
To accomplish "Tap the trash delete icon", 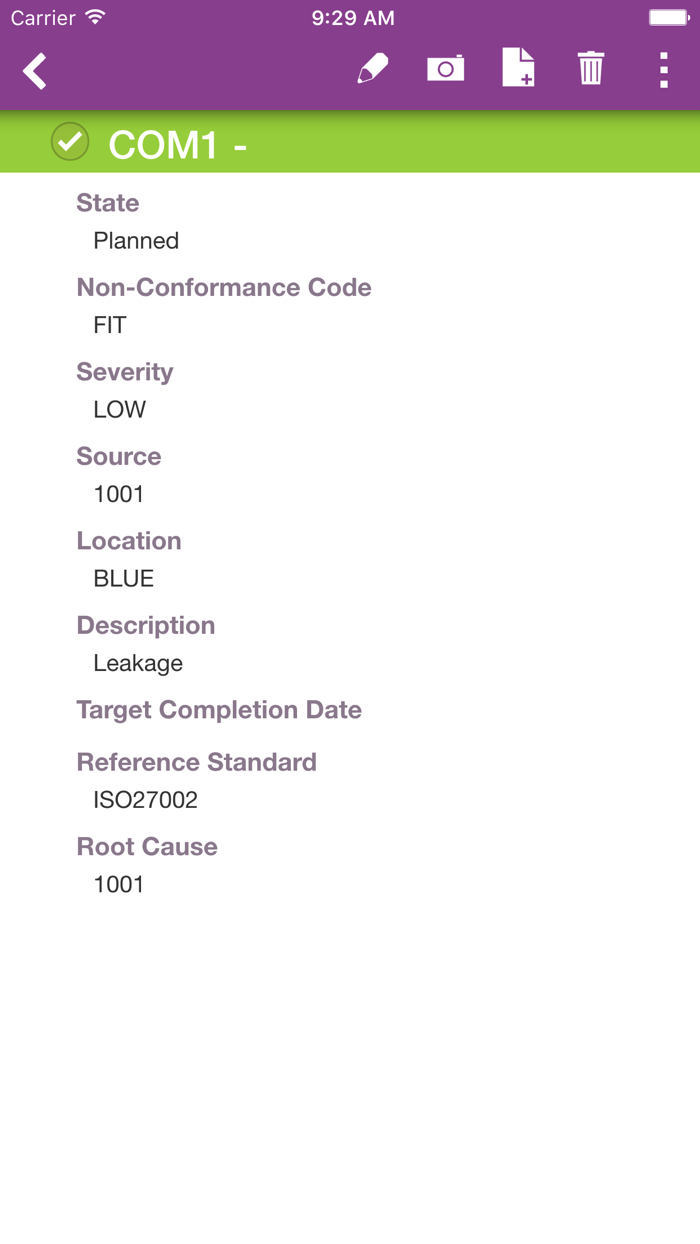I will point(590,69).
